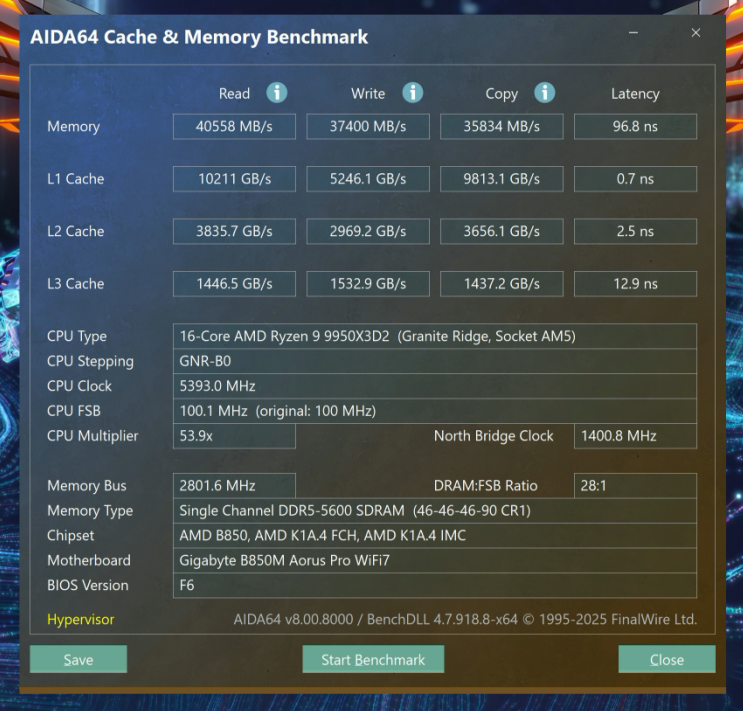The width and height of the screenshot is (743, 711).
Task: Click the L1 Cache row label
Action: click(75, 179)
